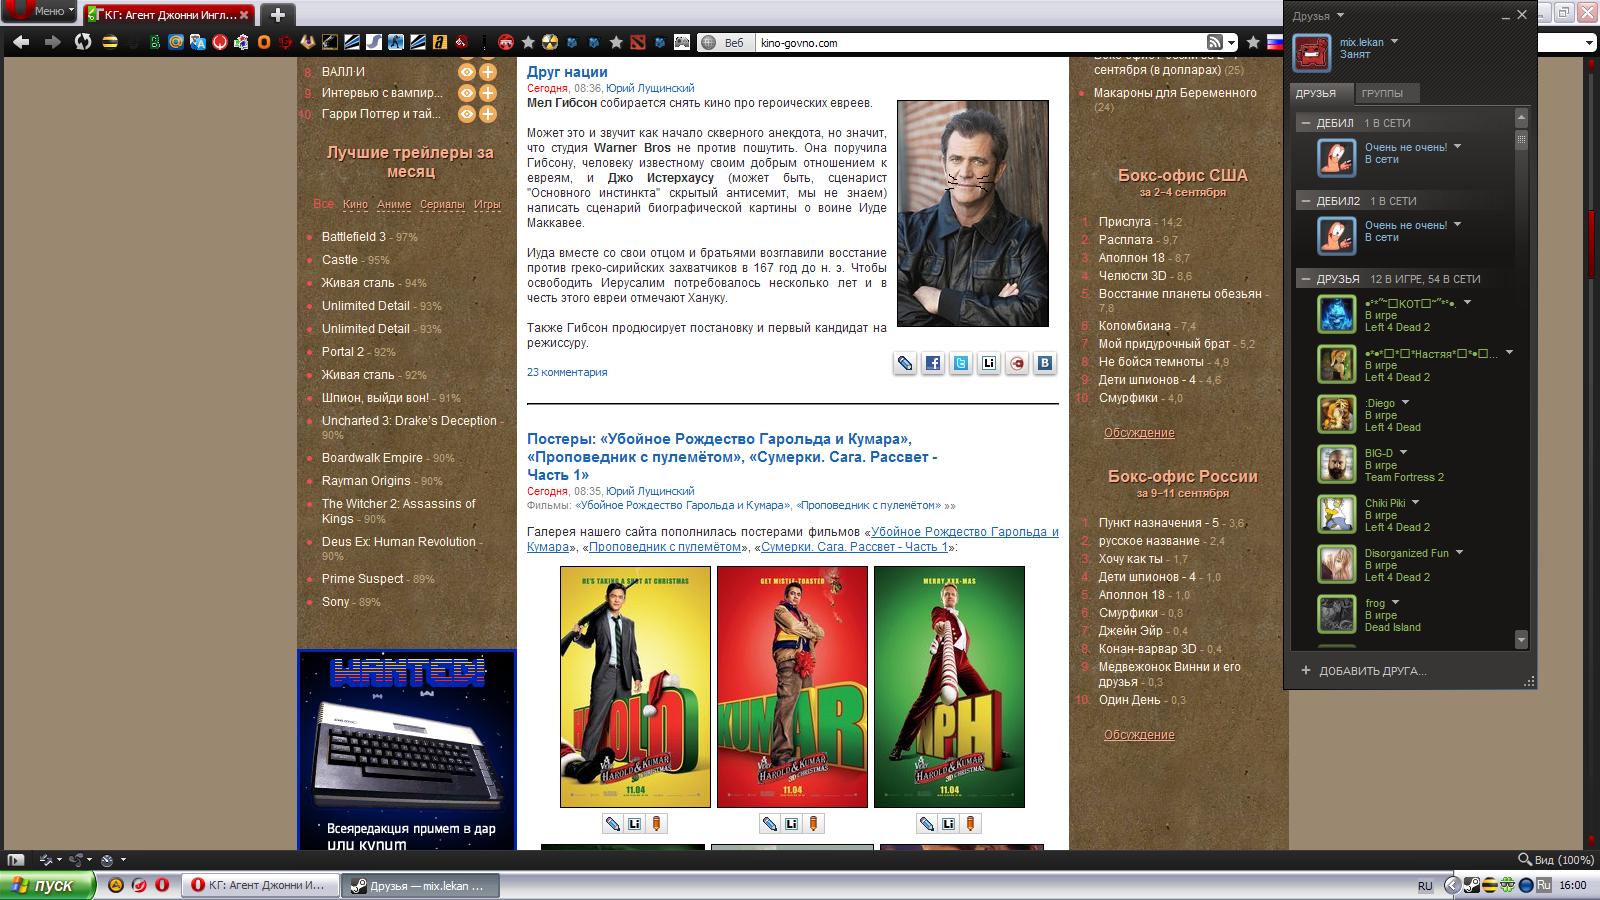Screen dimensions: 1600x900
Task: Open the Mail.ru @ bookmark icon
Action: click(x=176, y=42)
